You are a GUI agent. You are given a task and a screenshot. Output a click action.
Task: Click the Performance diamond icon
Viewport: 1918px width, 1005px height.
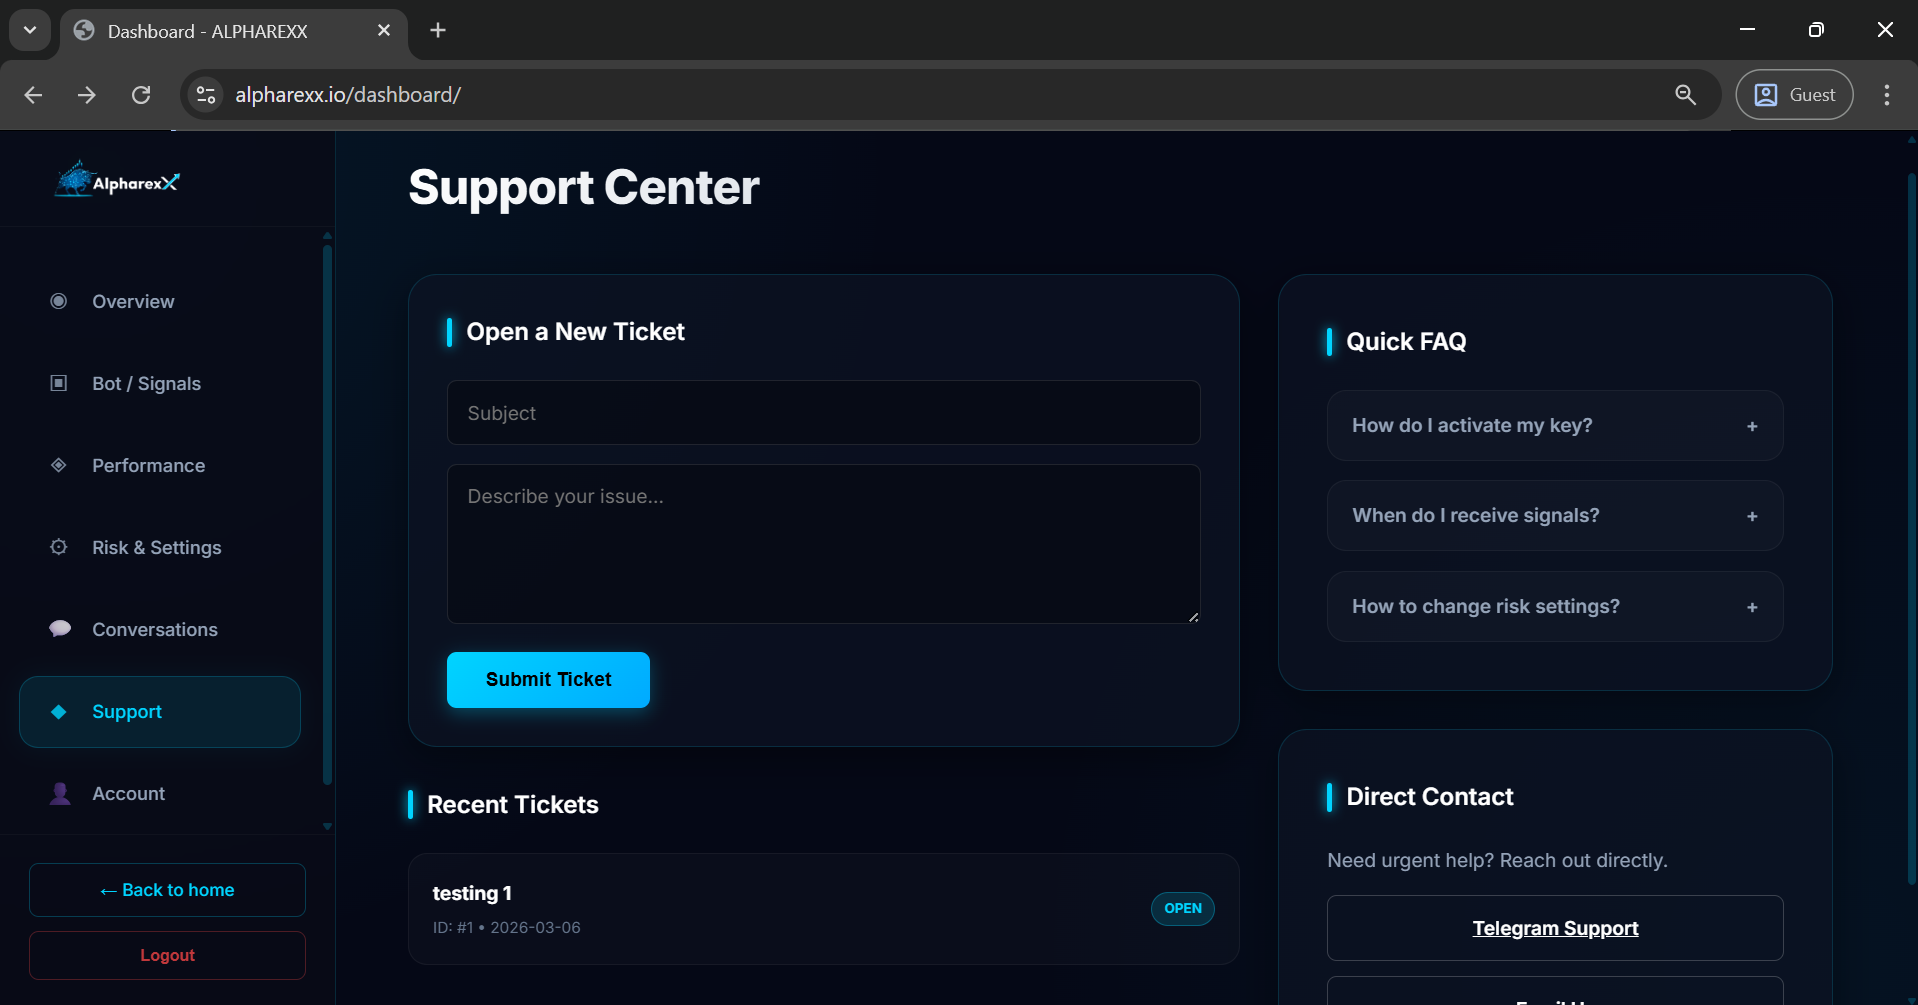pos(59,465)
